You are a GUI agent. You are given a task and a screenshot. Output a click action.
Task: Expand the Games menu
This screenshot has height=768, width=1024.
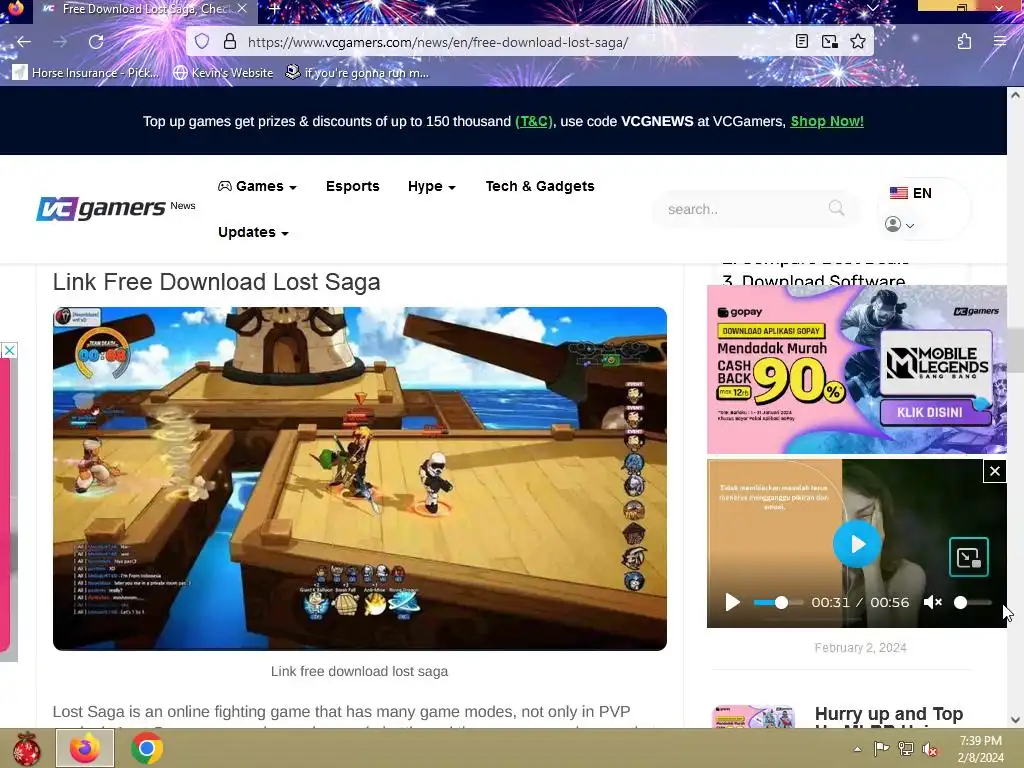(257, 186)
